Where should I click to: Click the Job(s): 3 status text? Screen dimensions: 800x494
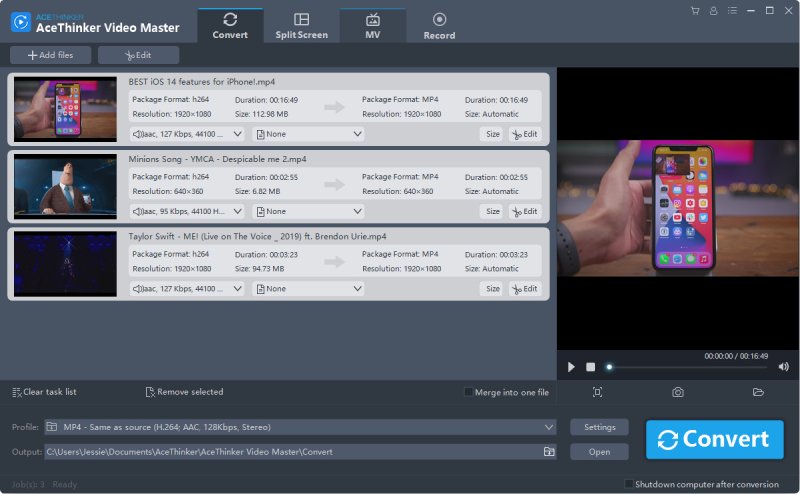point(28,484)
